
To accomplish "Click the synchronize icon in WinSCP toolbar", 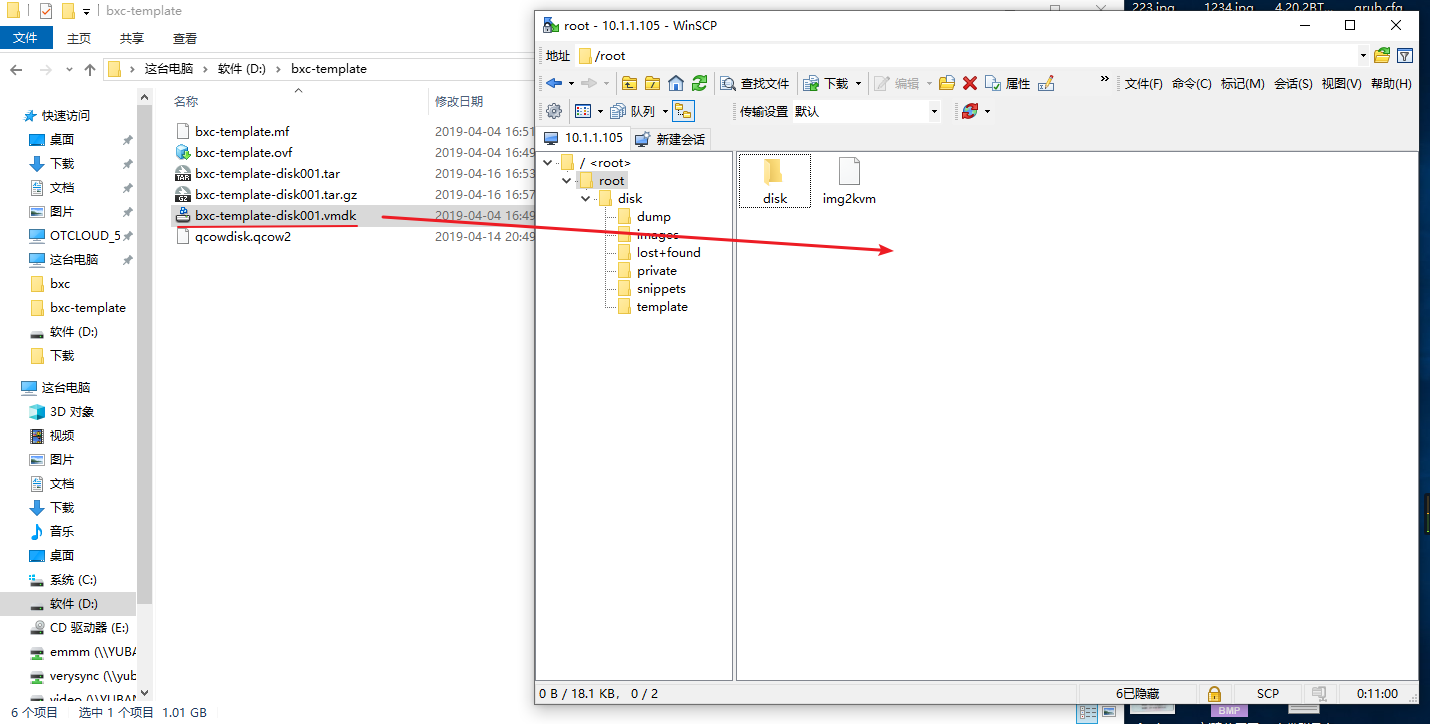I will point(969,111).
